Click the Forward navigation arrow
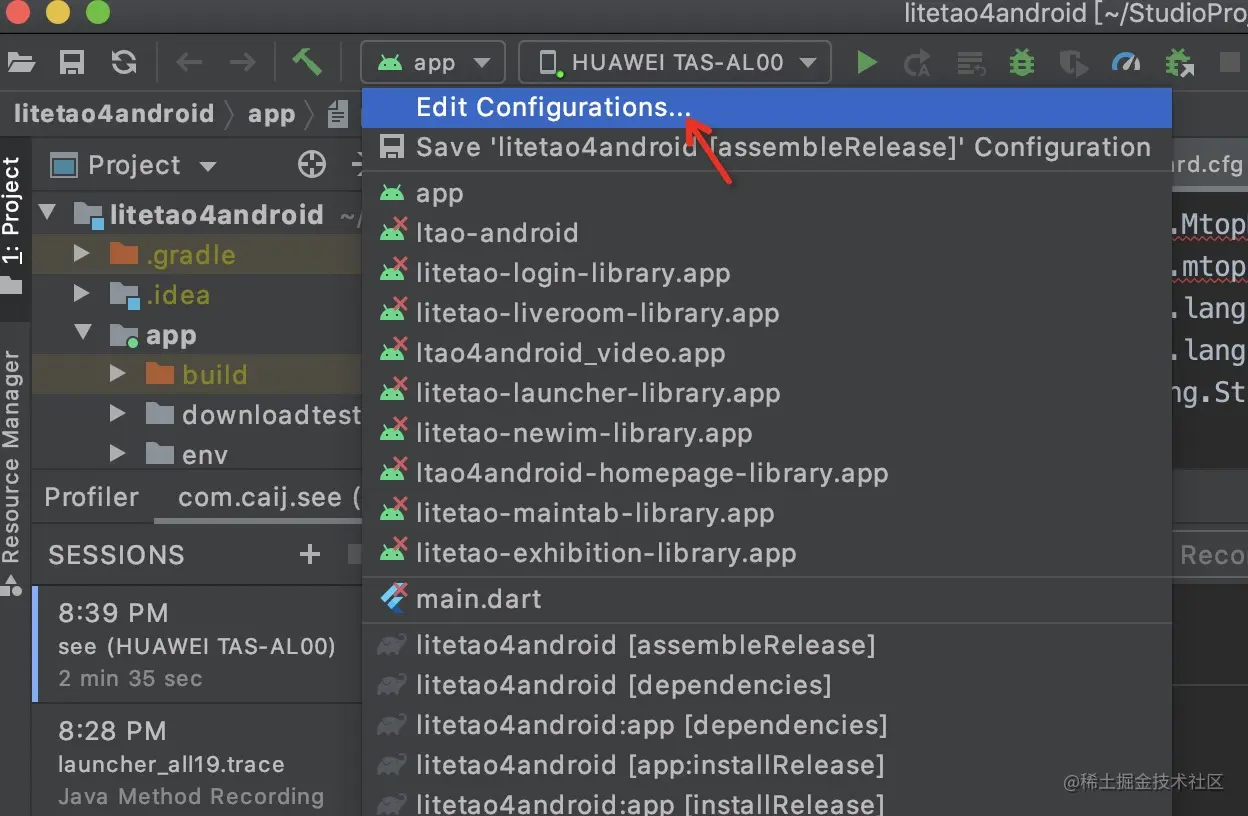Screen dimensions: 1248x816 [x=242, y=62]
